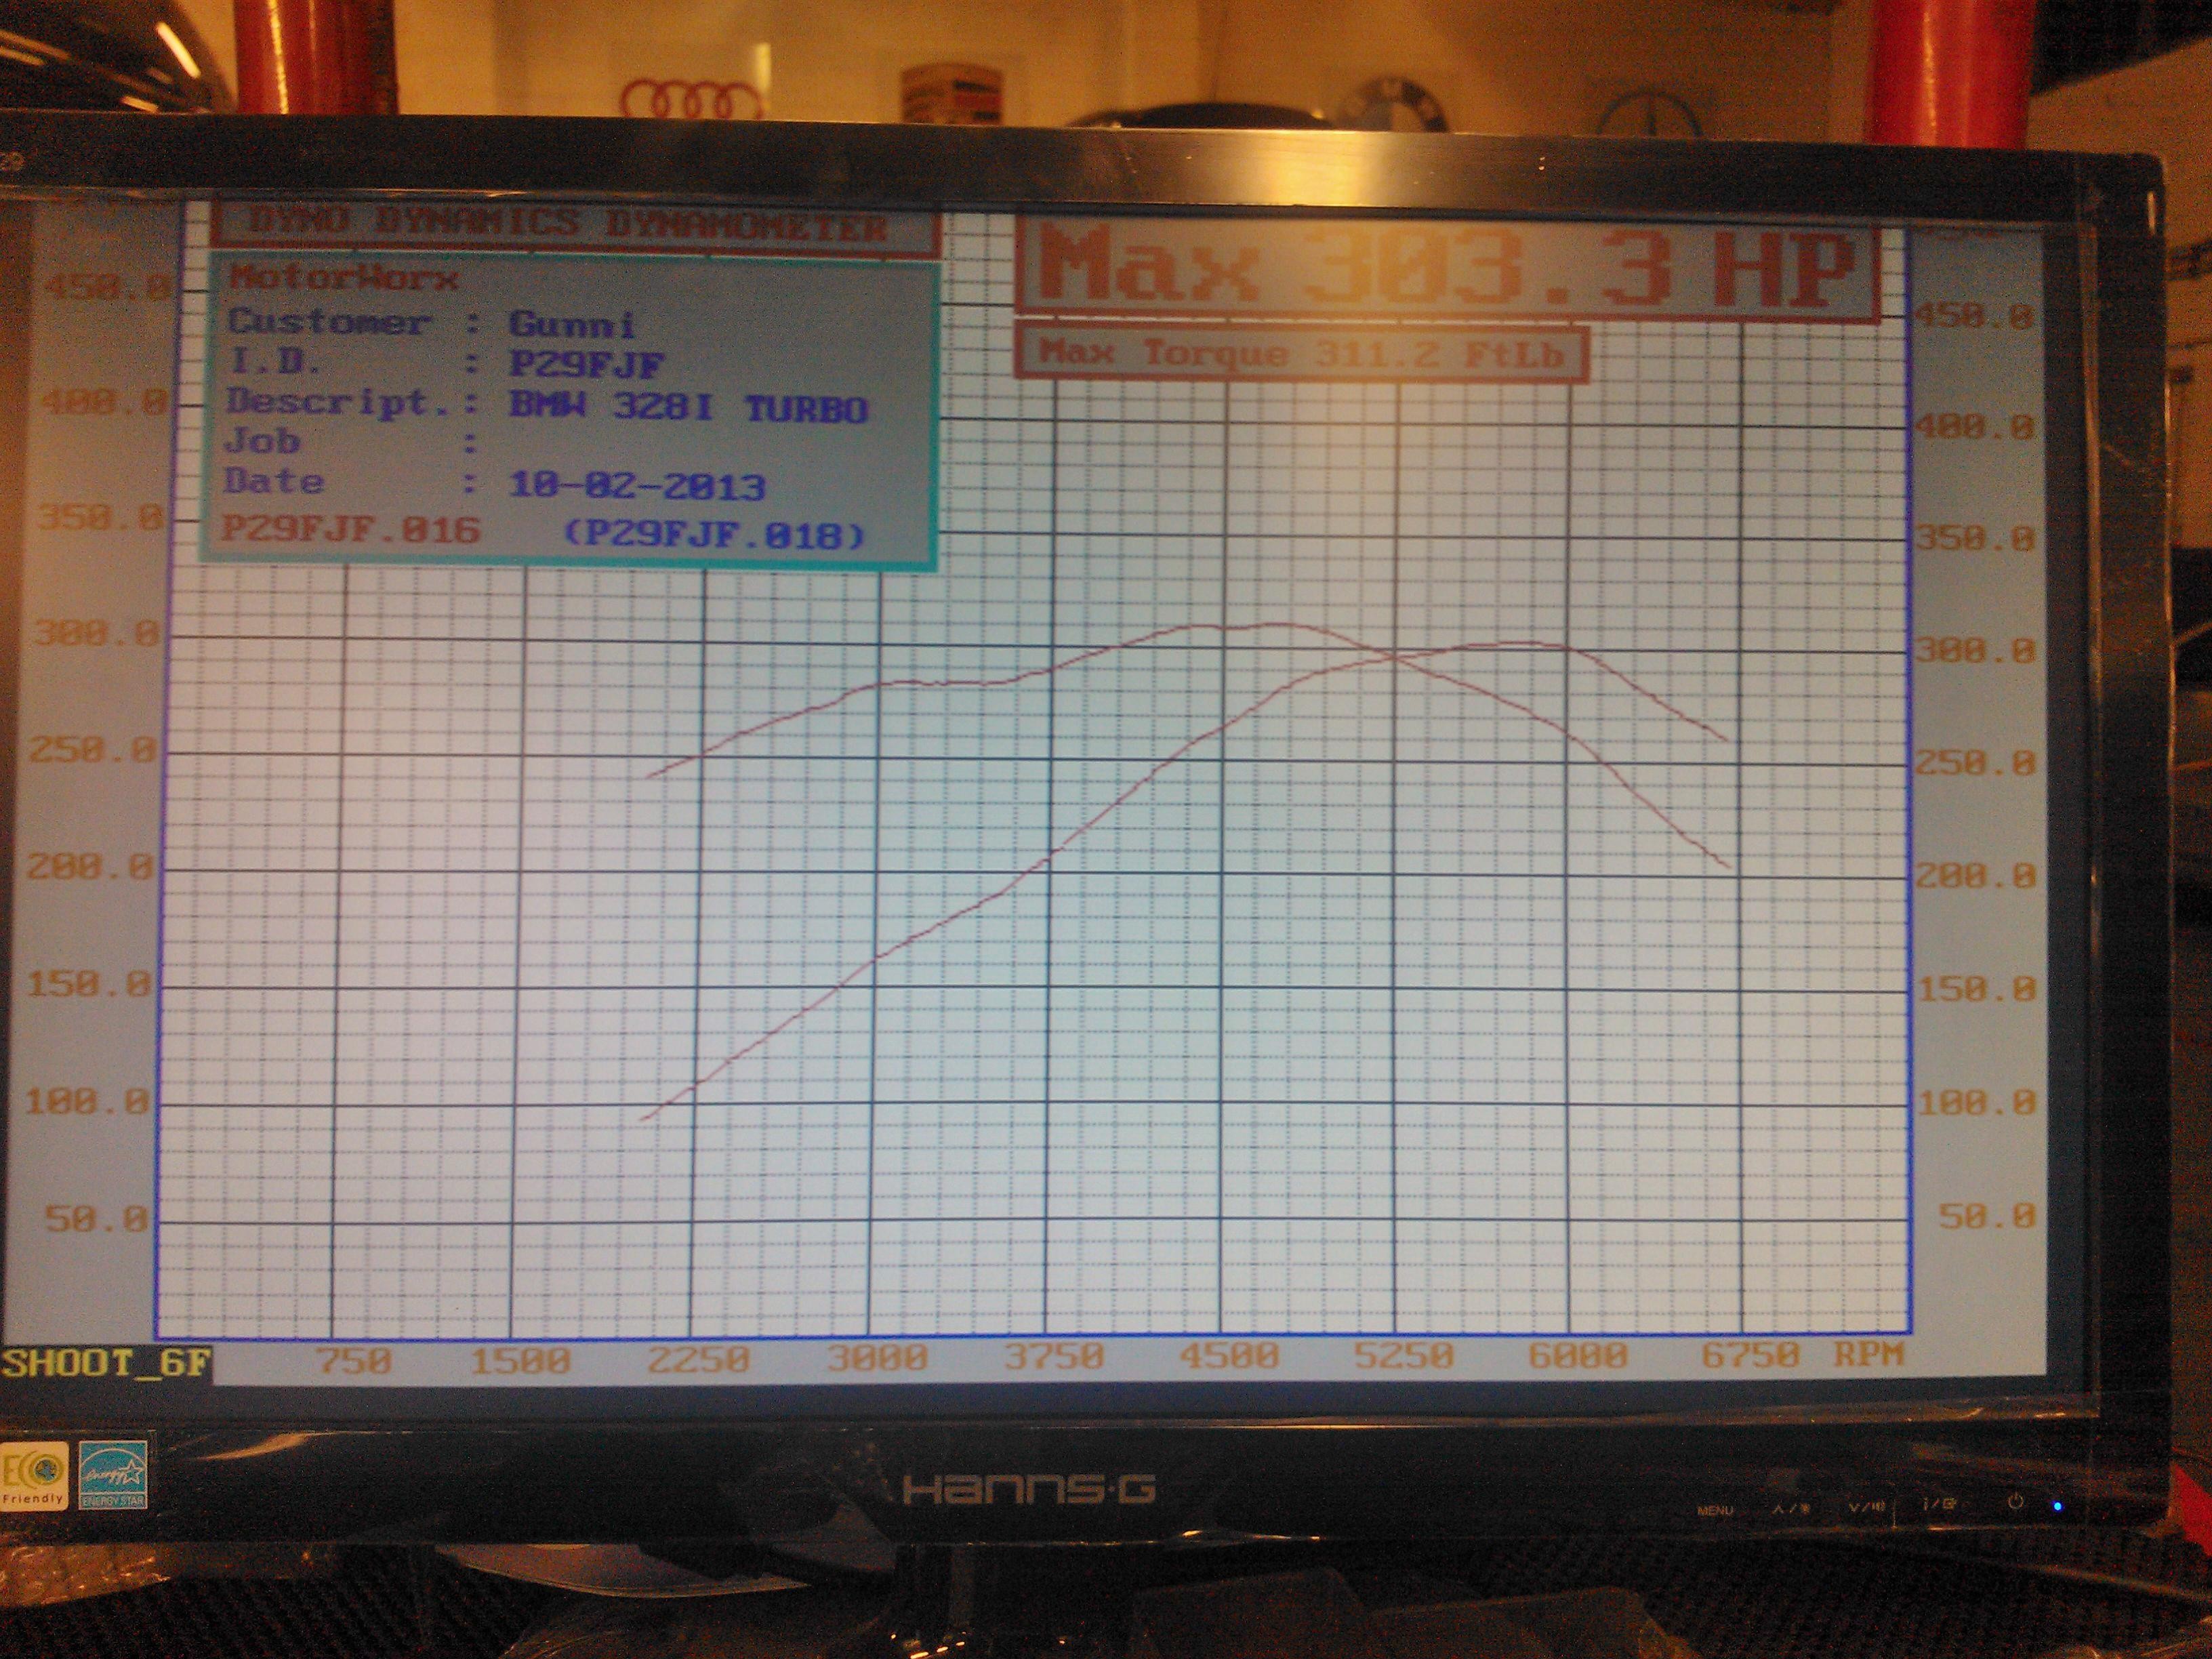The height and width of the screenshot is (1659, 2212).
Task: Click the 4500 RPM axis label
Action: (x=1229, y=1357)
